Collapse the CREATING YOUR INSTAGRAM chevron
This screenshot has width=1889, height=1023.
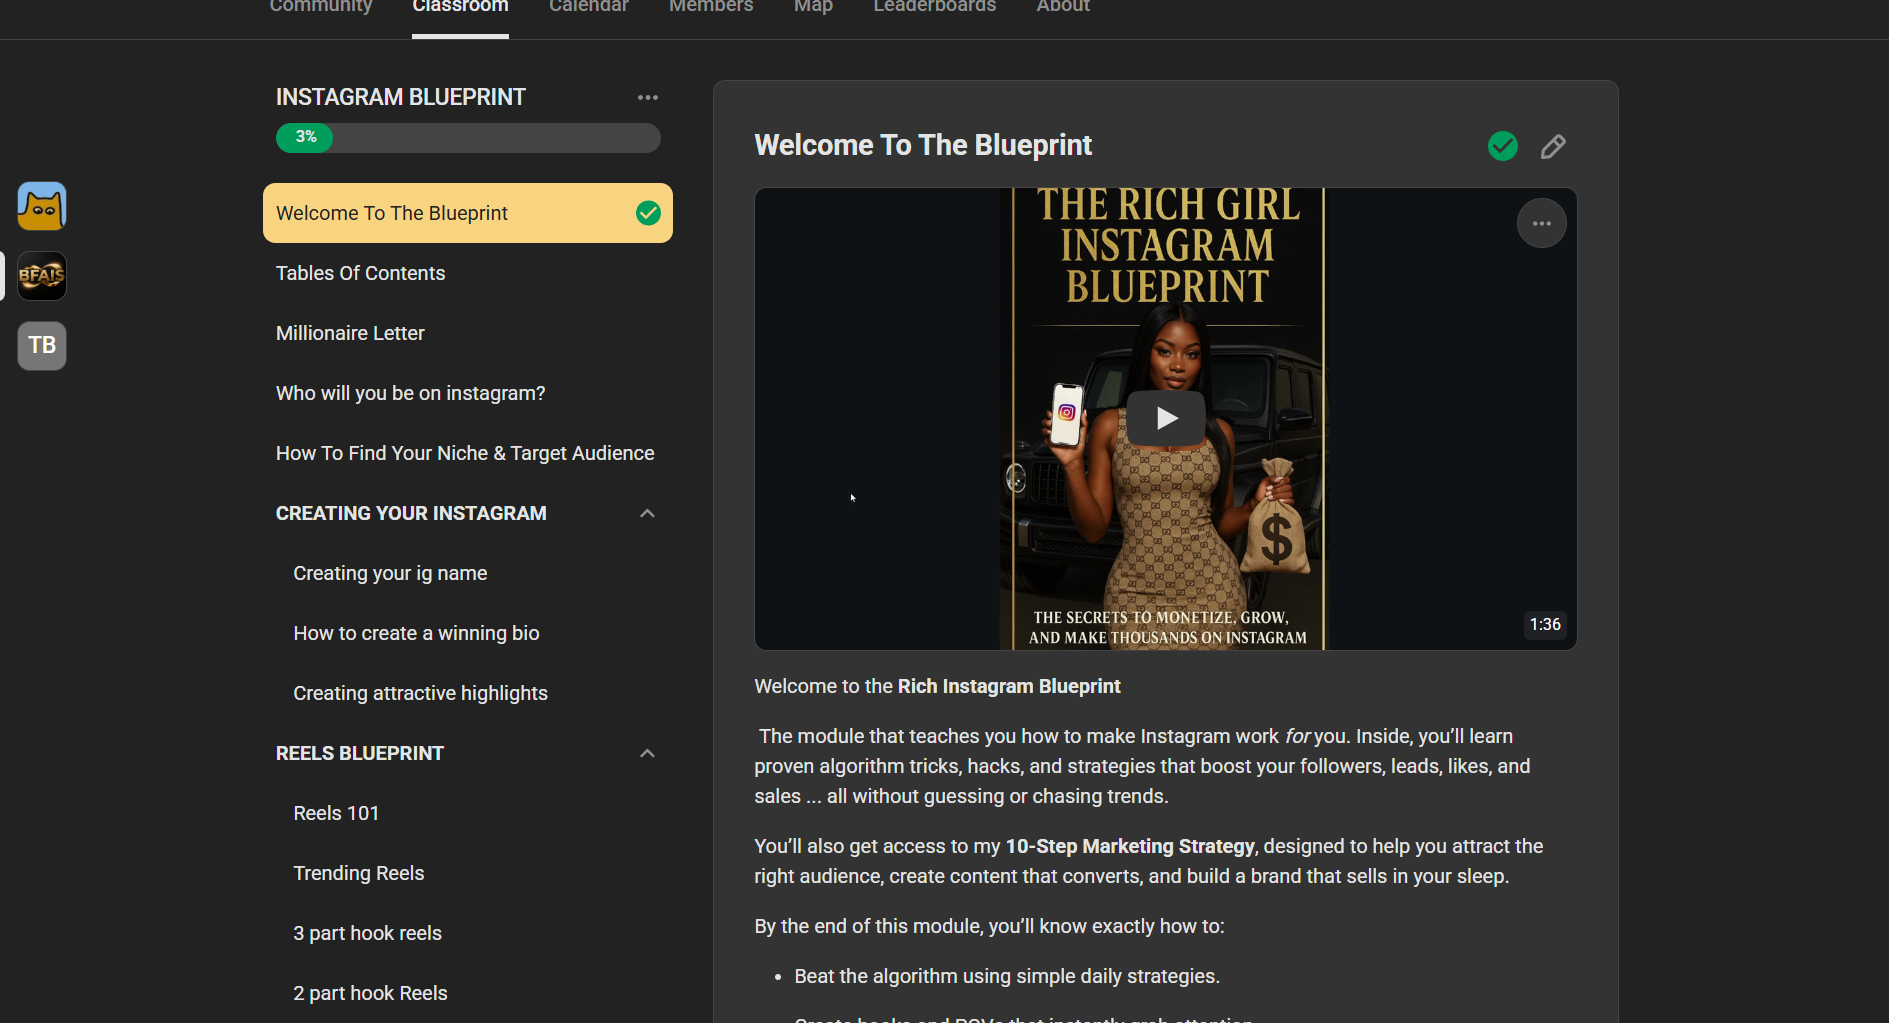pos(647,513)
